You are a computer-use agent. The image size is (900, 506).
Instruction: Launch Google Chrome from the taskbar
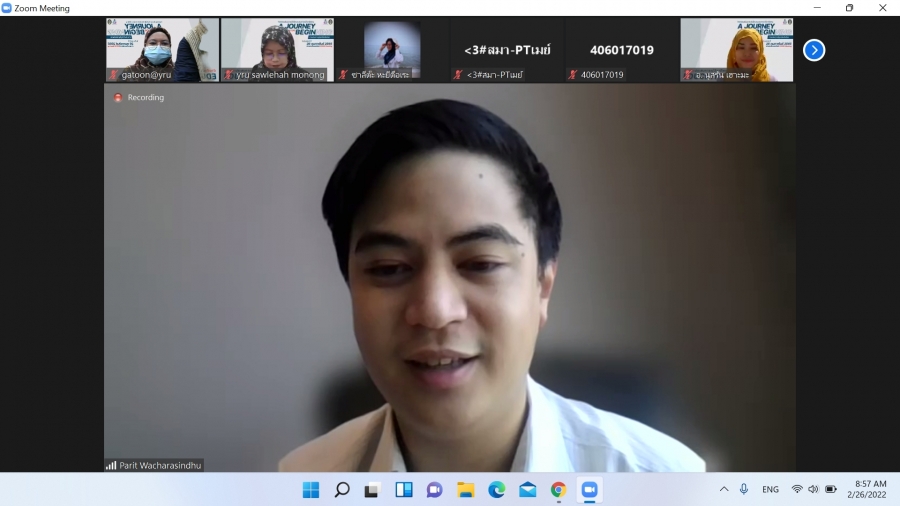click(558, 490)
